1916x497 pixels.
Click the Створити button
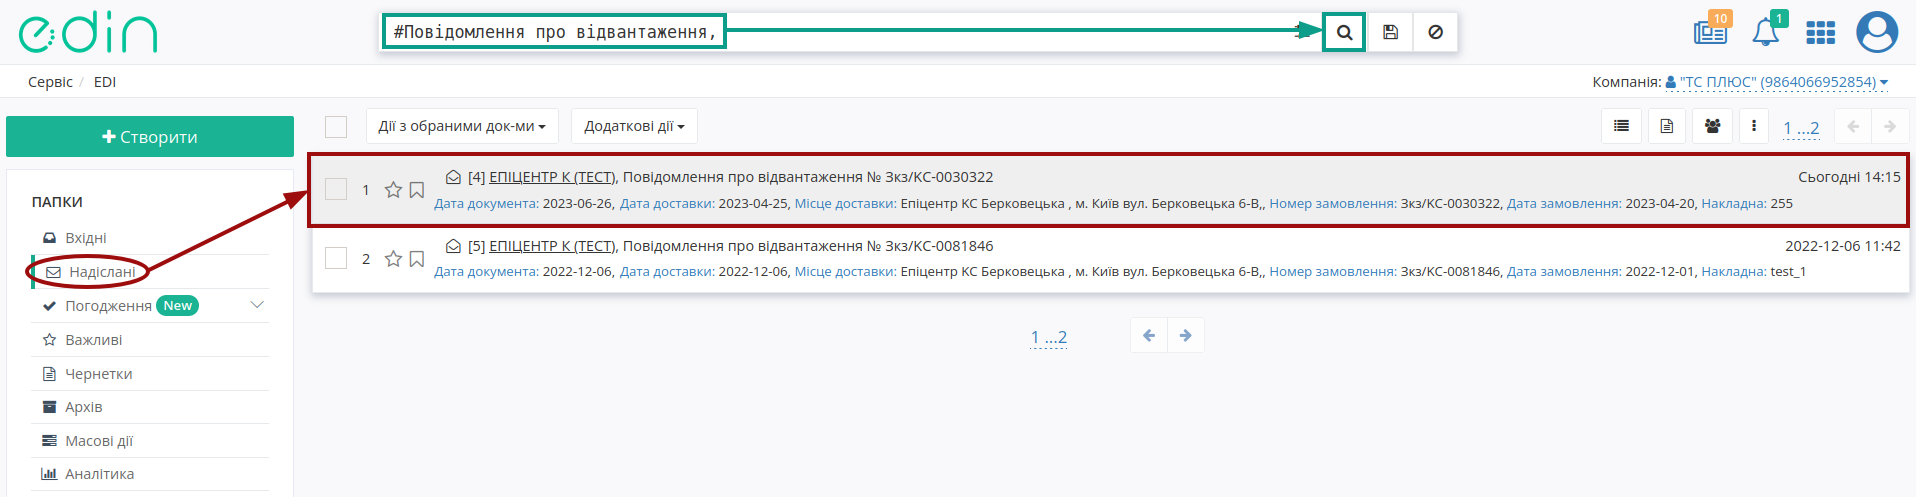[150, 137]
